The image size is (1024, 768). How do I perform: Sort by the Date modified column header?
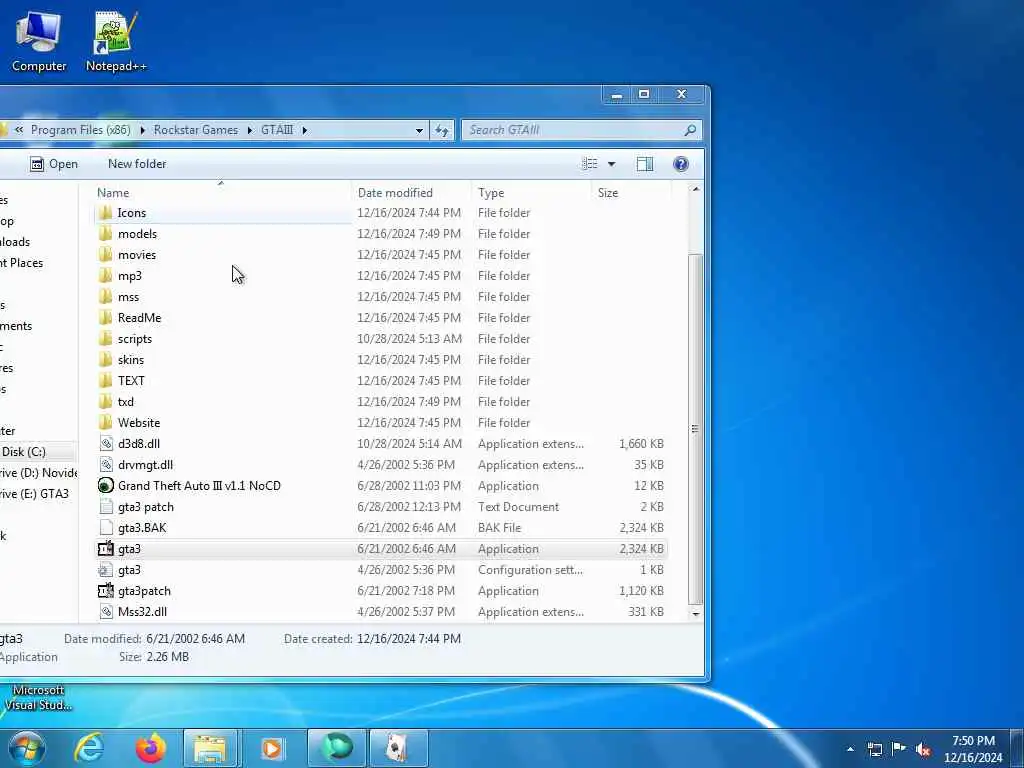pos(411,193)
